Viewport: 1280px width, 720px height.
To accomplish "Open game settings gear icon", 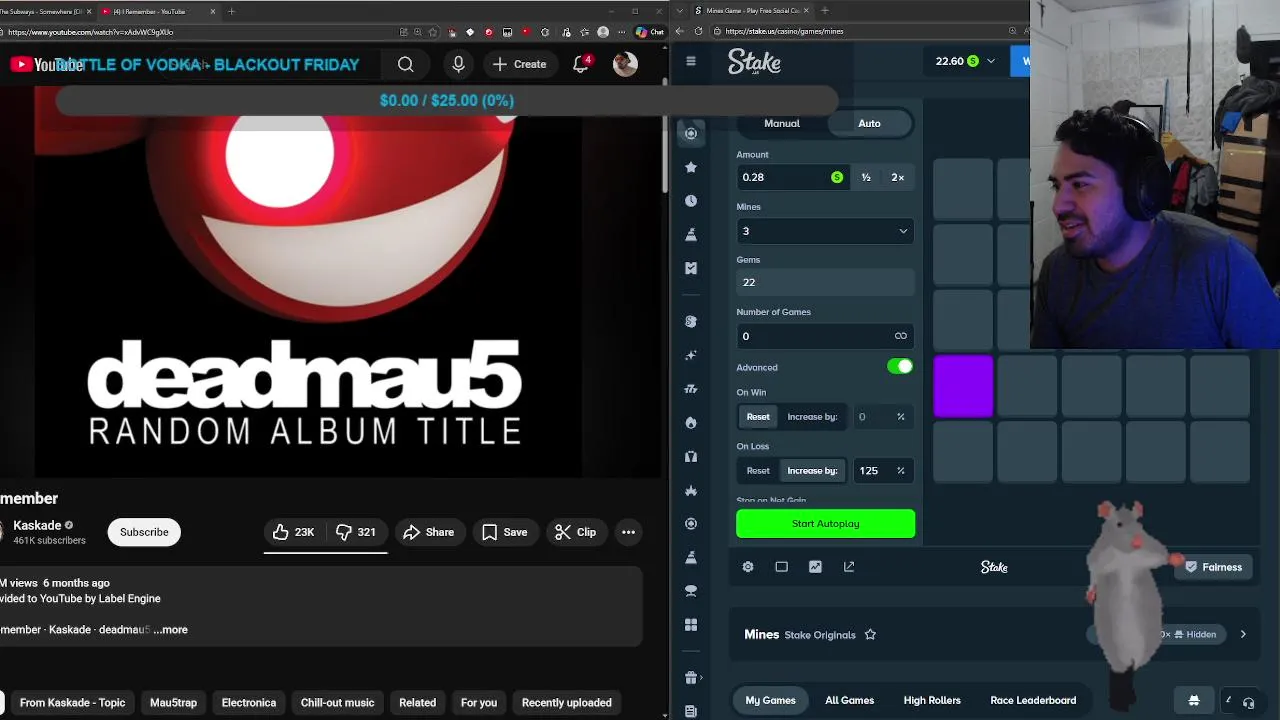I will tap(748, 567).
